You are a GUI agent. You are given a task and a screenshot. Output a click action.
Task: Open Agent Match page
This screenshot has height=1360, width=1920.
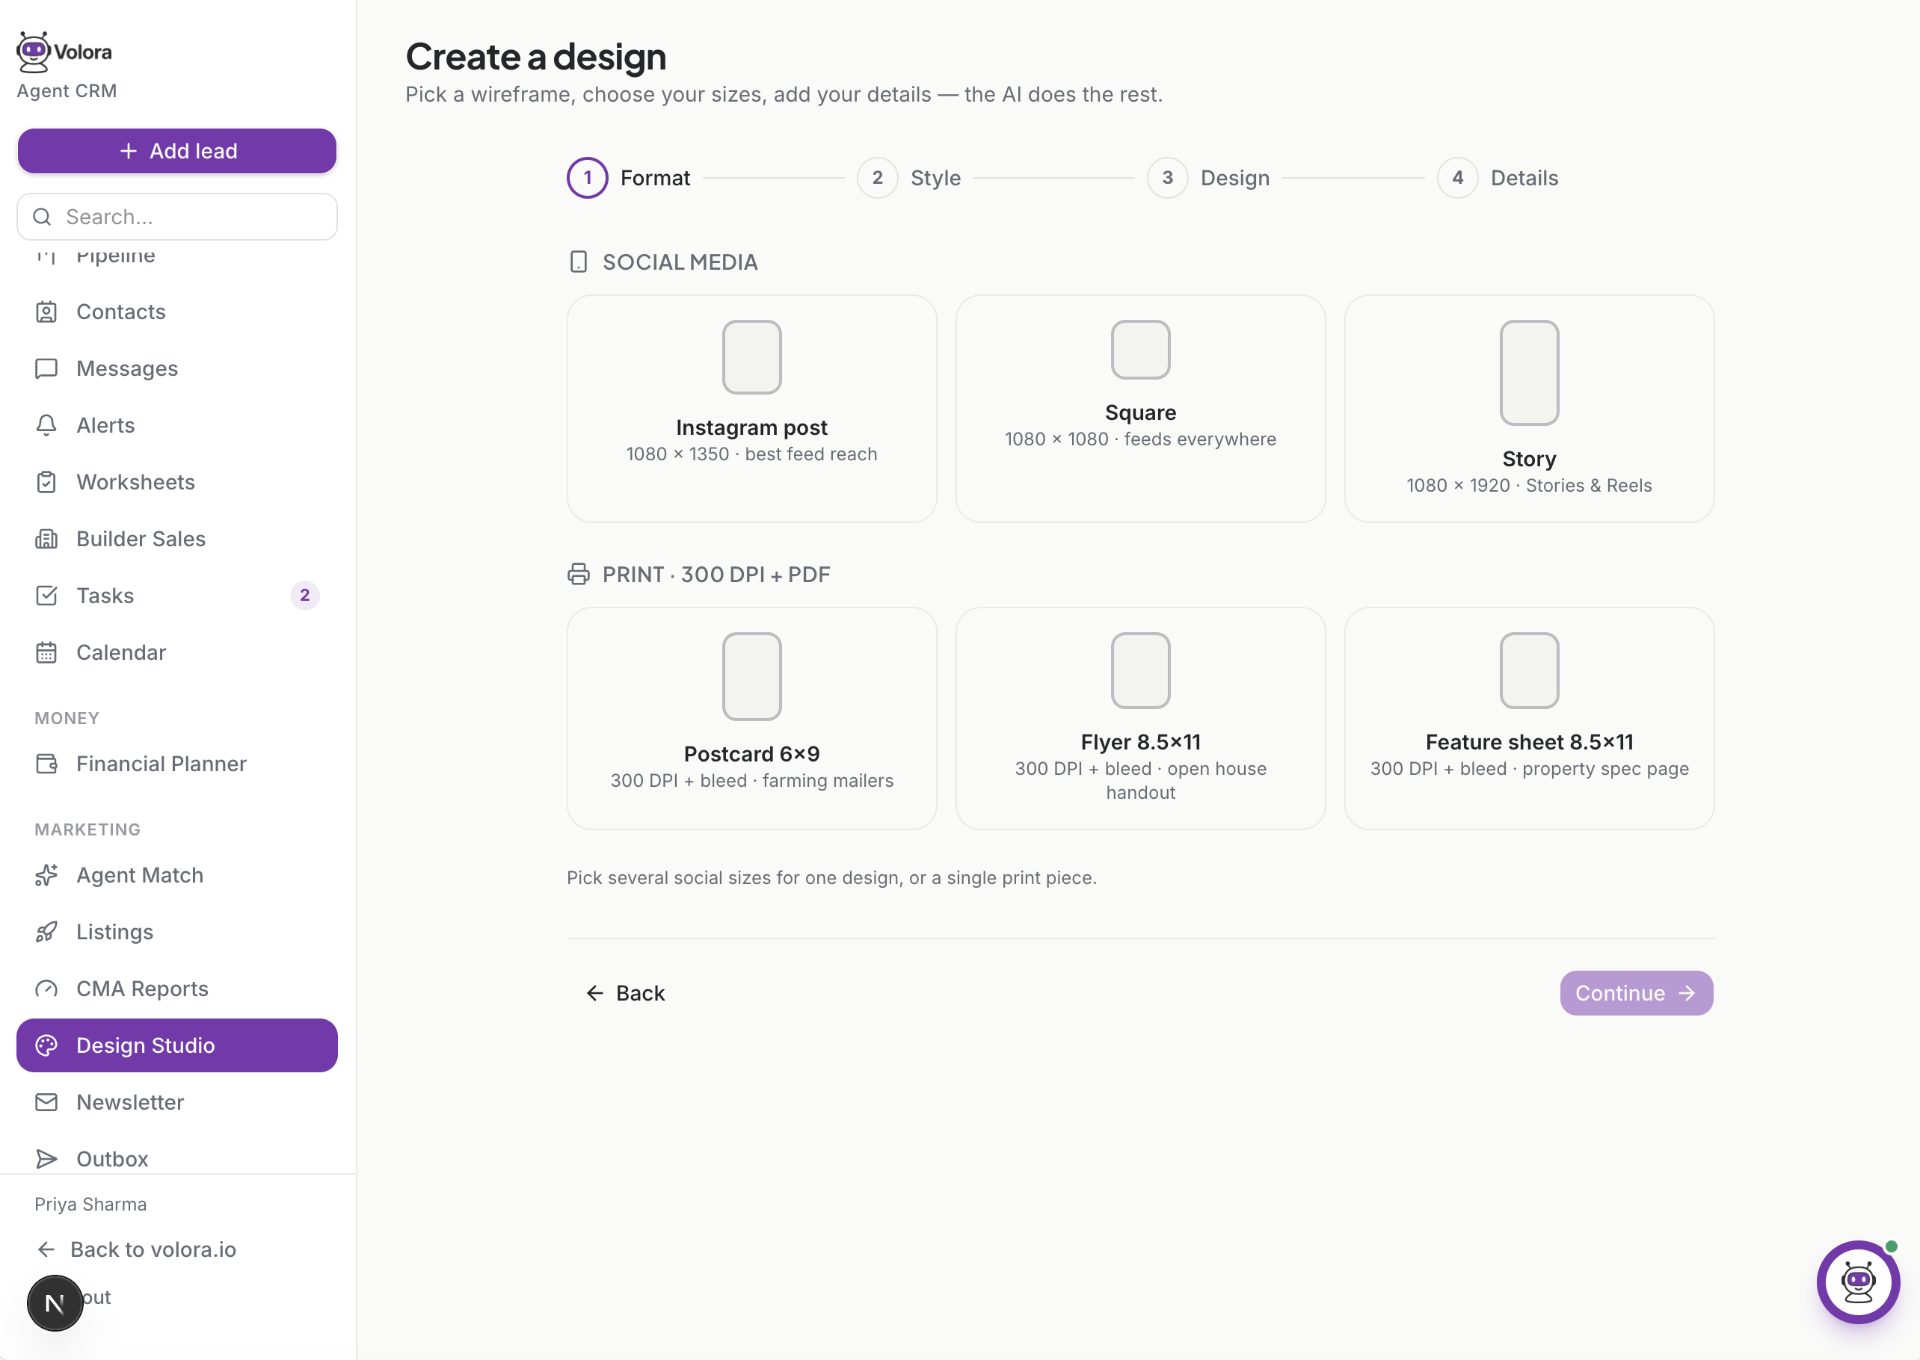[x=177, y=875]
